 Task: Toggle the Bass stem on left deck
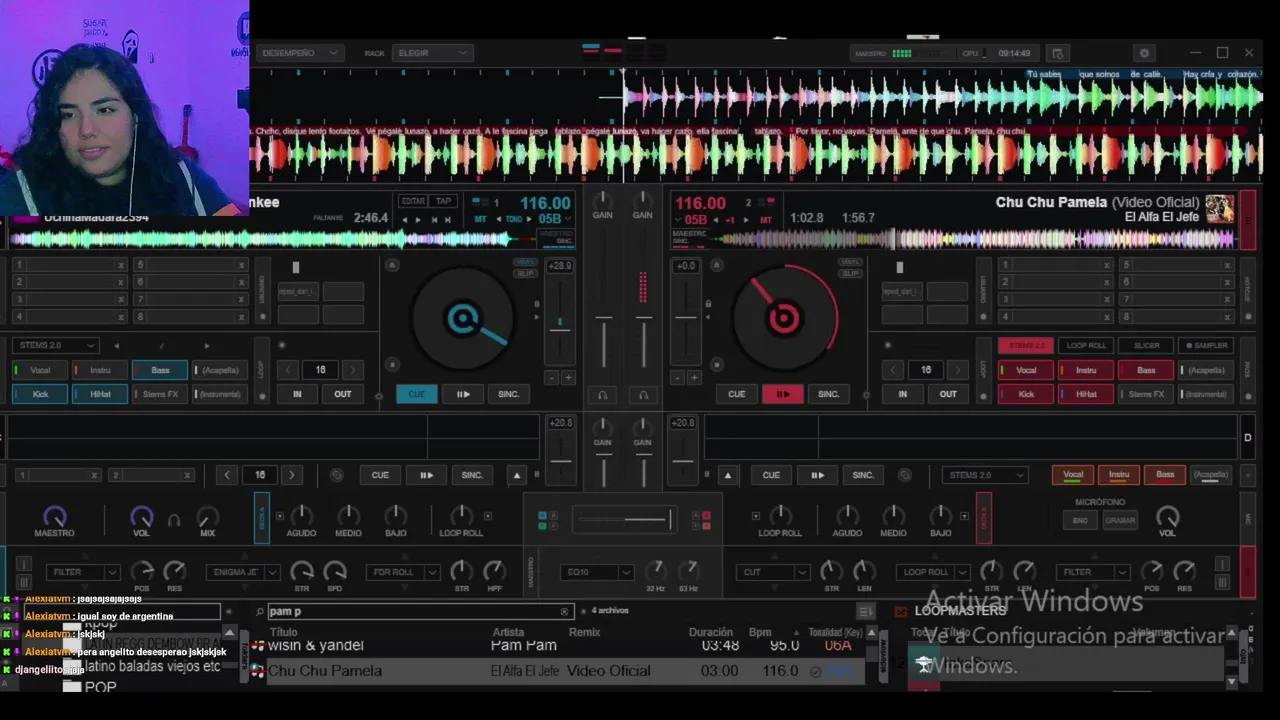click(160, 370)
